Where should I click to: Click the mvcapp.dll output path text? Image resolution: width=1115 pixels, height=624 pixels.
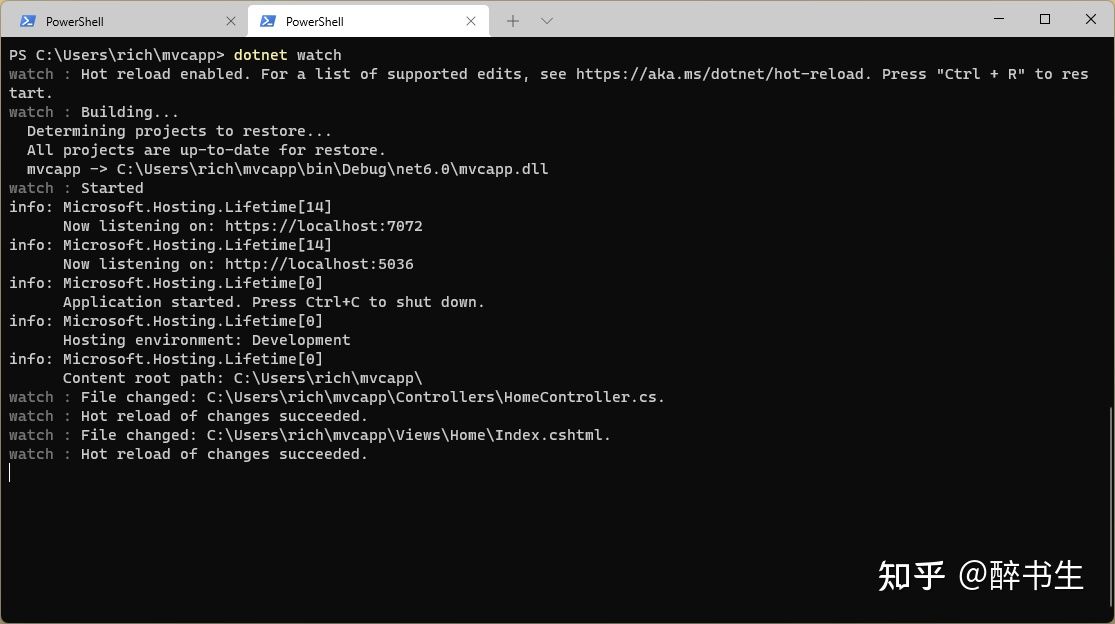[x=332, y=169]
